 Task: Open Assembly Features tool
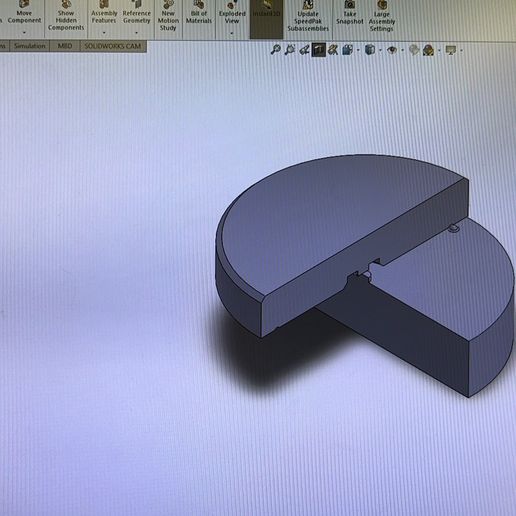[104, 13]
